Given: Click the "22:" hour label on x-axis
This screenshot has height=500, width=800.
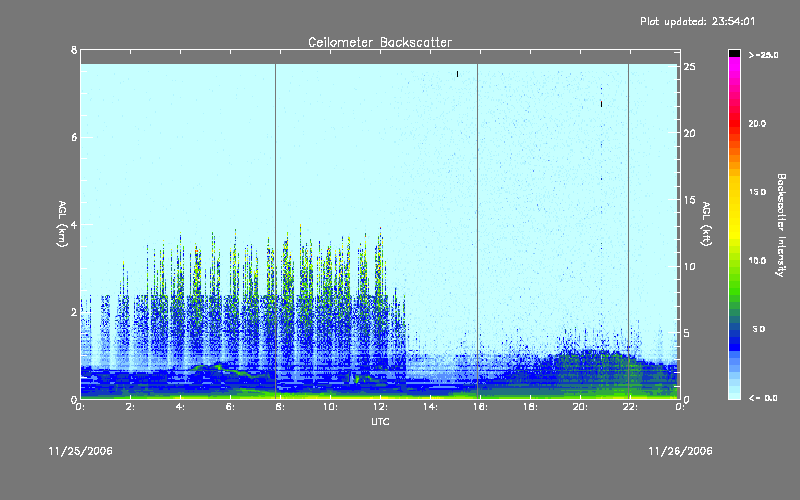Looking at the screenshot, I should click(630, 407).
